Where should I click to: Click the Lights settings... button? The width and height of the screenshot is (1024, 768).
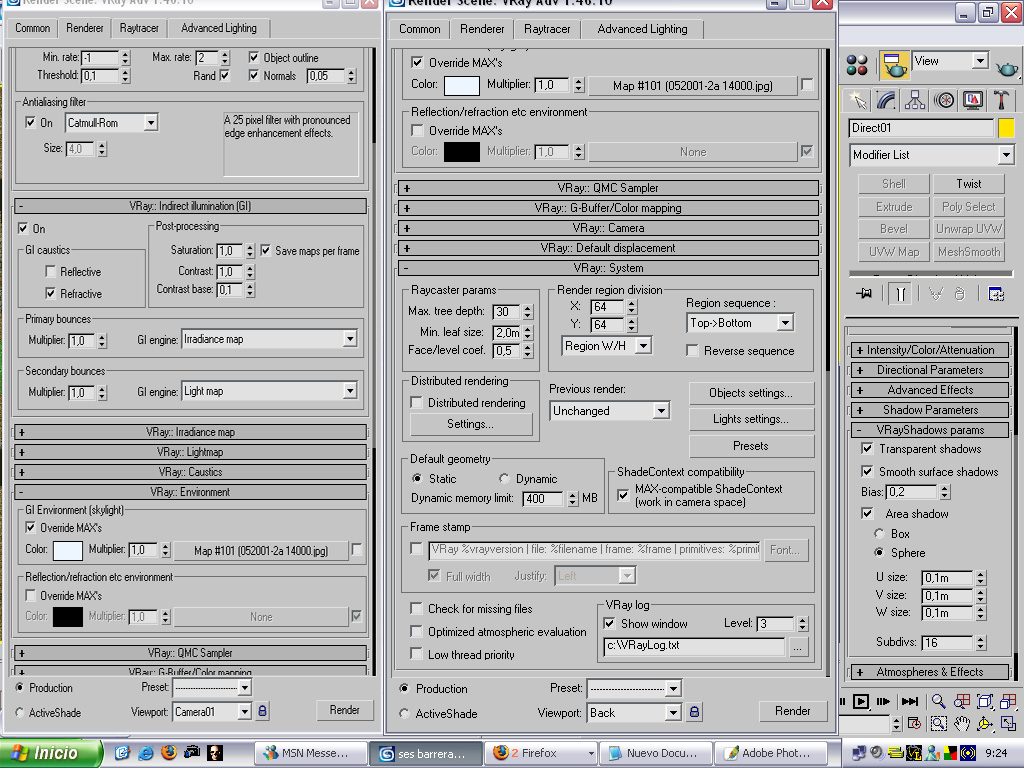pos(751,419)
